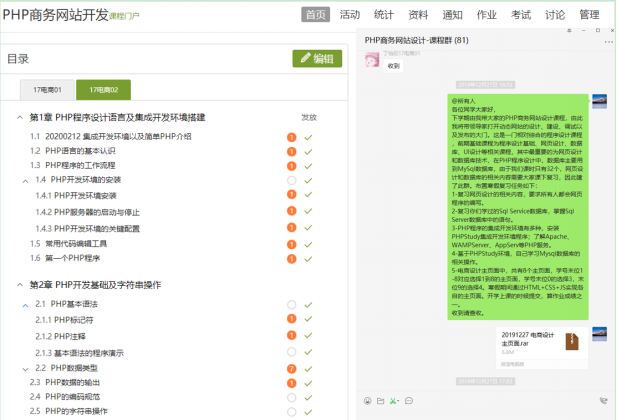Click empty status circle for section 1.4

[292, 180]
